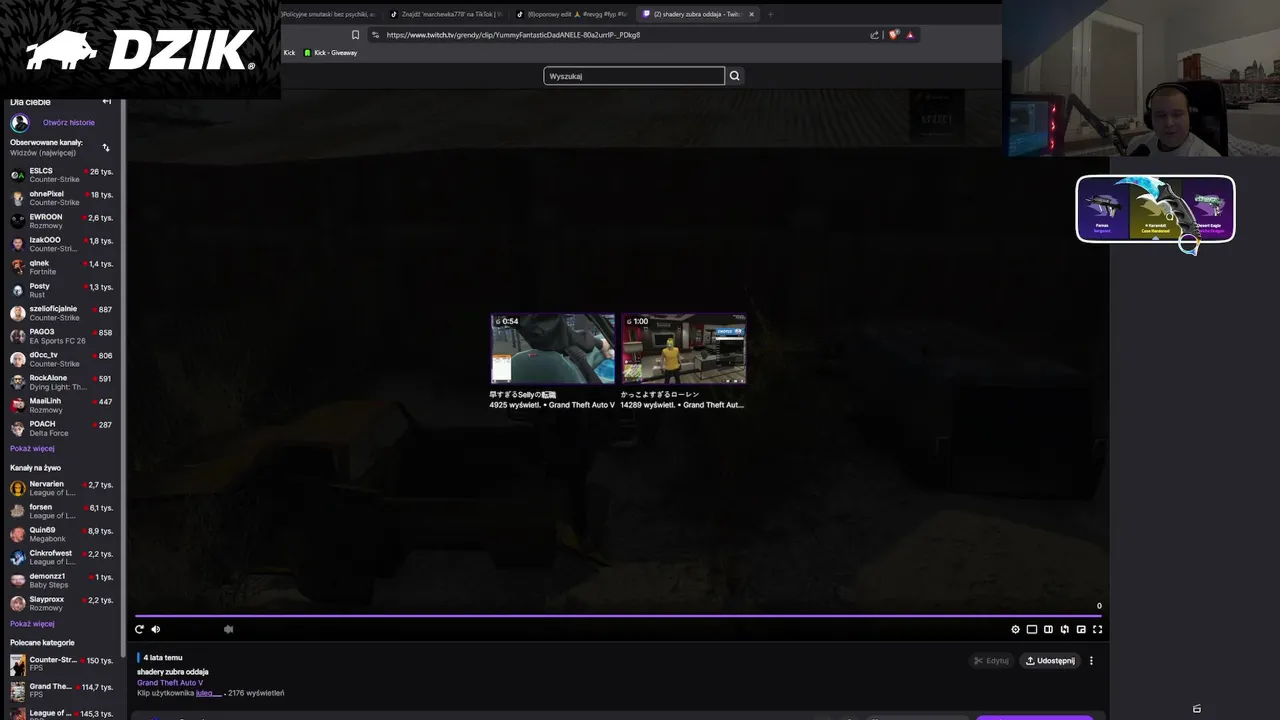Select the Slayproxx channel row
The image size is (1280, 720).
pos(62,603)
